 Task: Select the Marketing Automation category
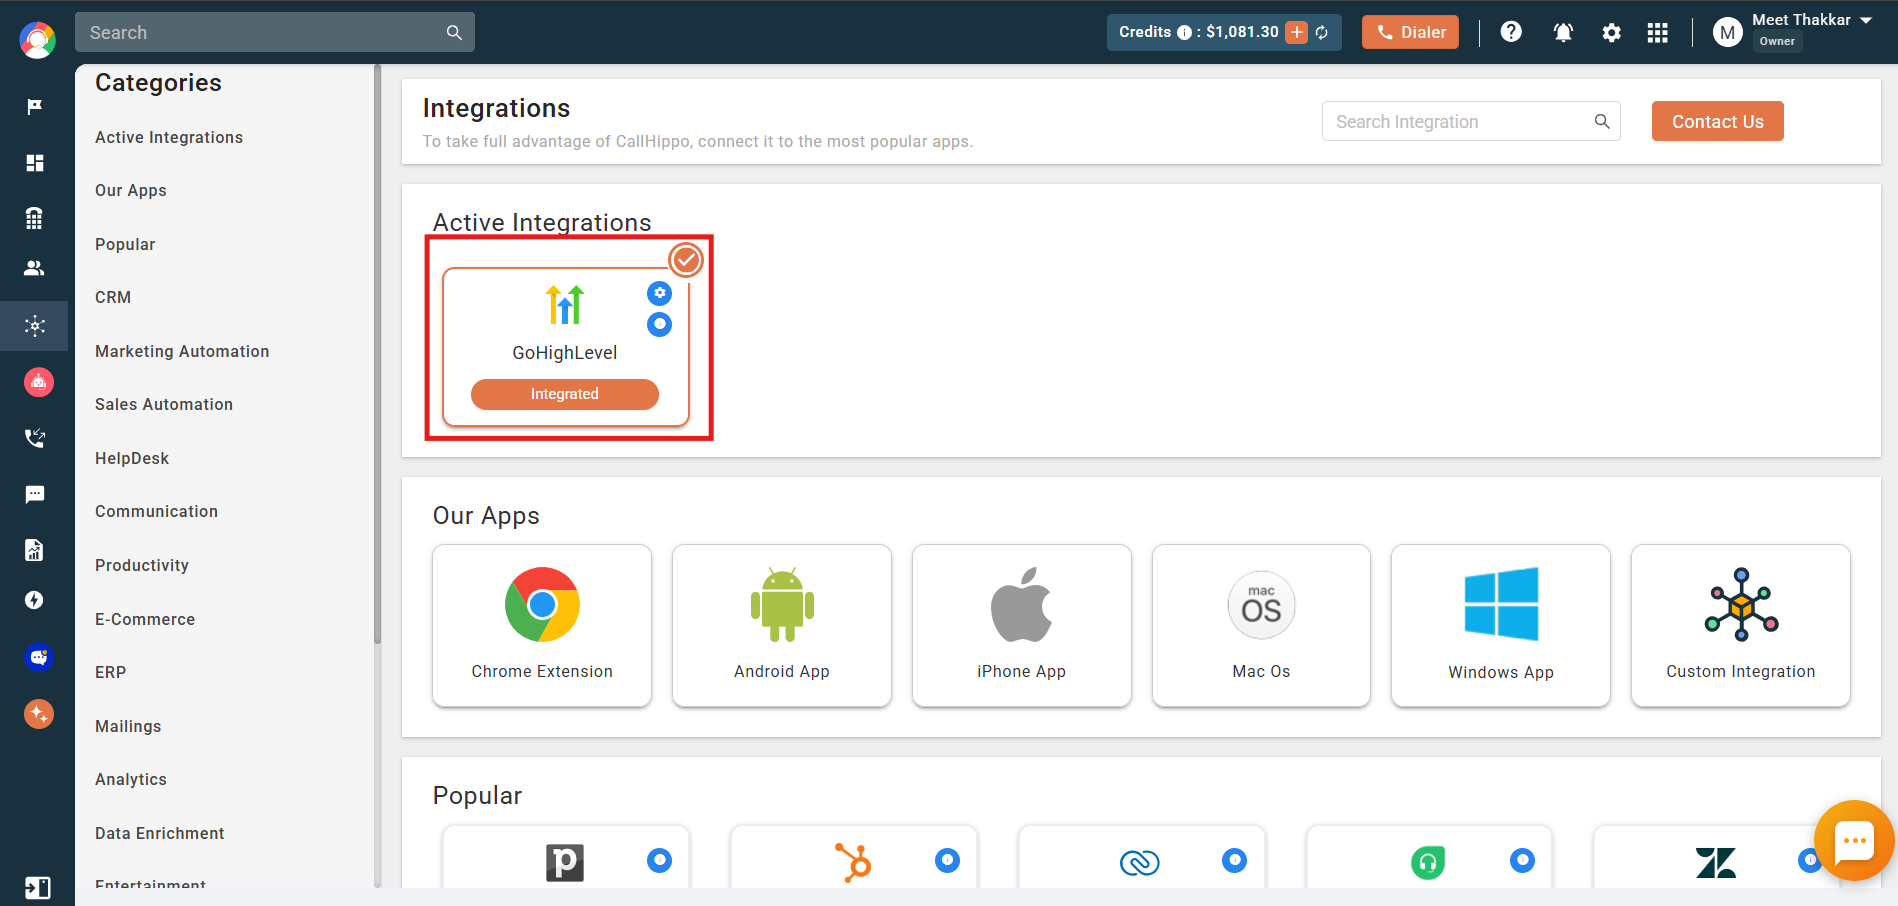pyautogui.click(x=182, y=351)
